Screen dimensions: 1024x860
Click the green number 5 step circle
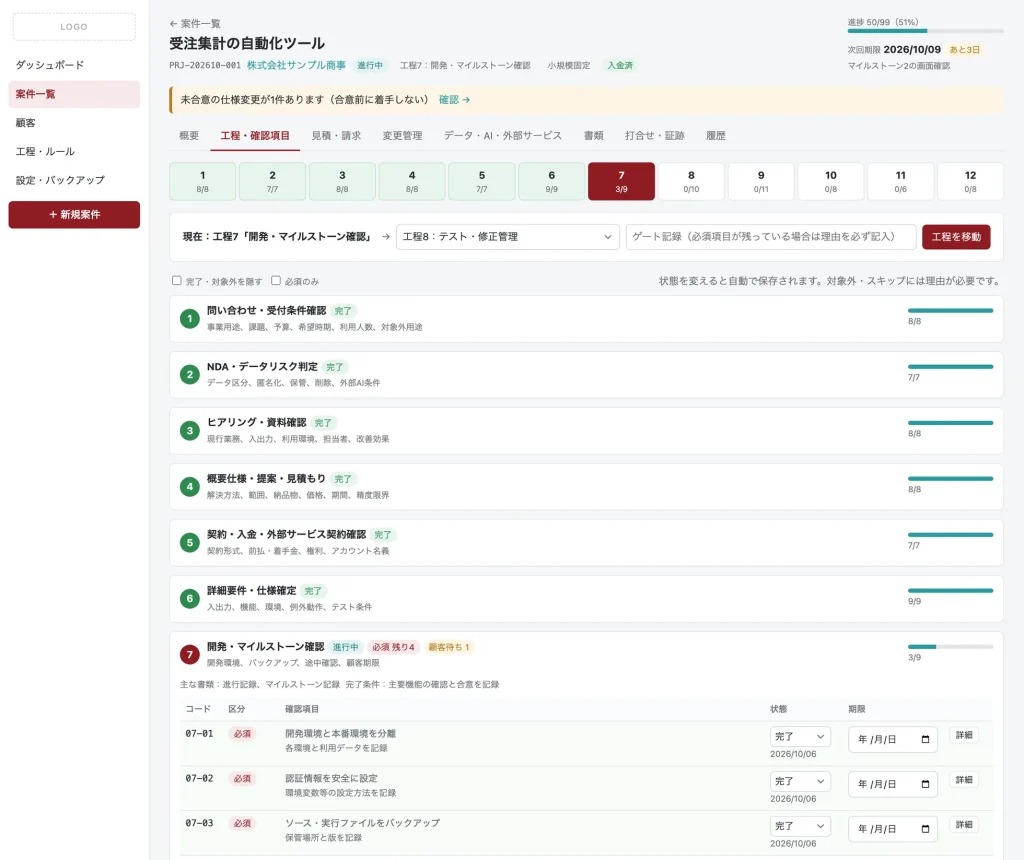[189, 543]
